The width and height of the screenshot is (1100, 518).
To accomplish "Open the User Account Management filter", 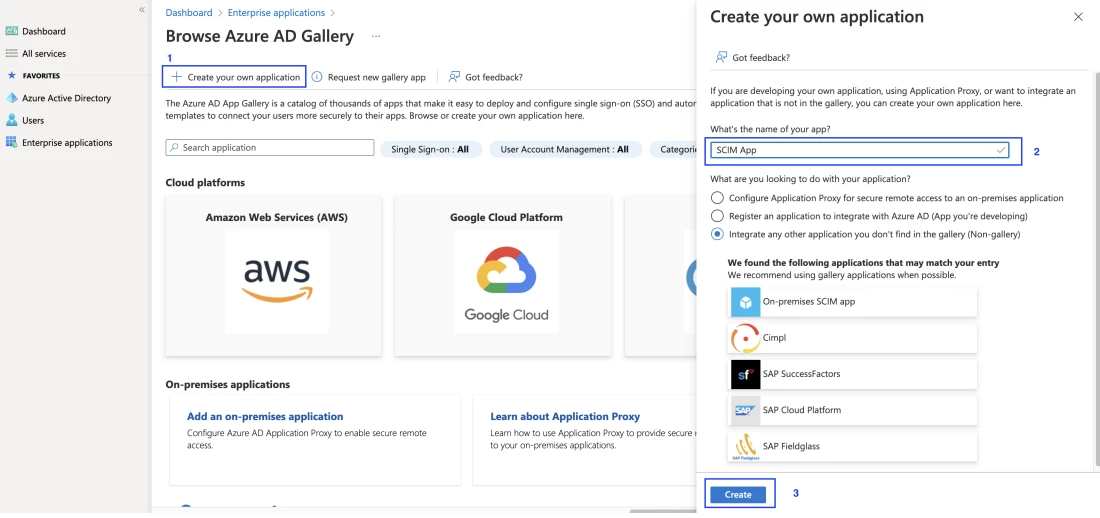I will 565,150.
